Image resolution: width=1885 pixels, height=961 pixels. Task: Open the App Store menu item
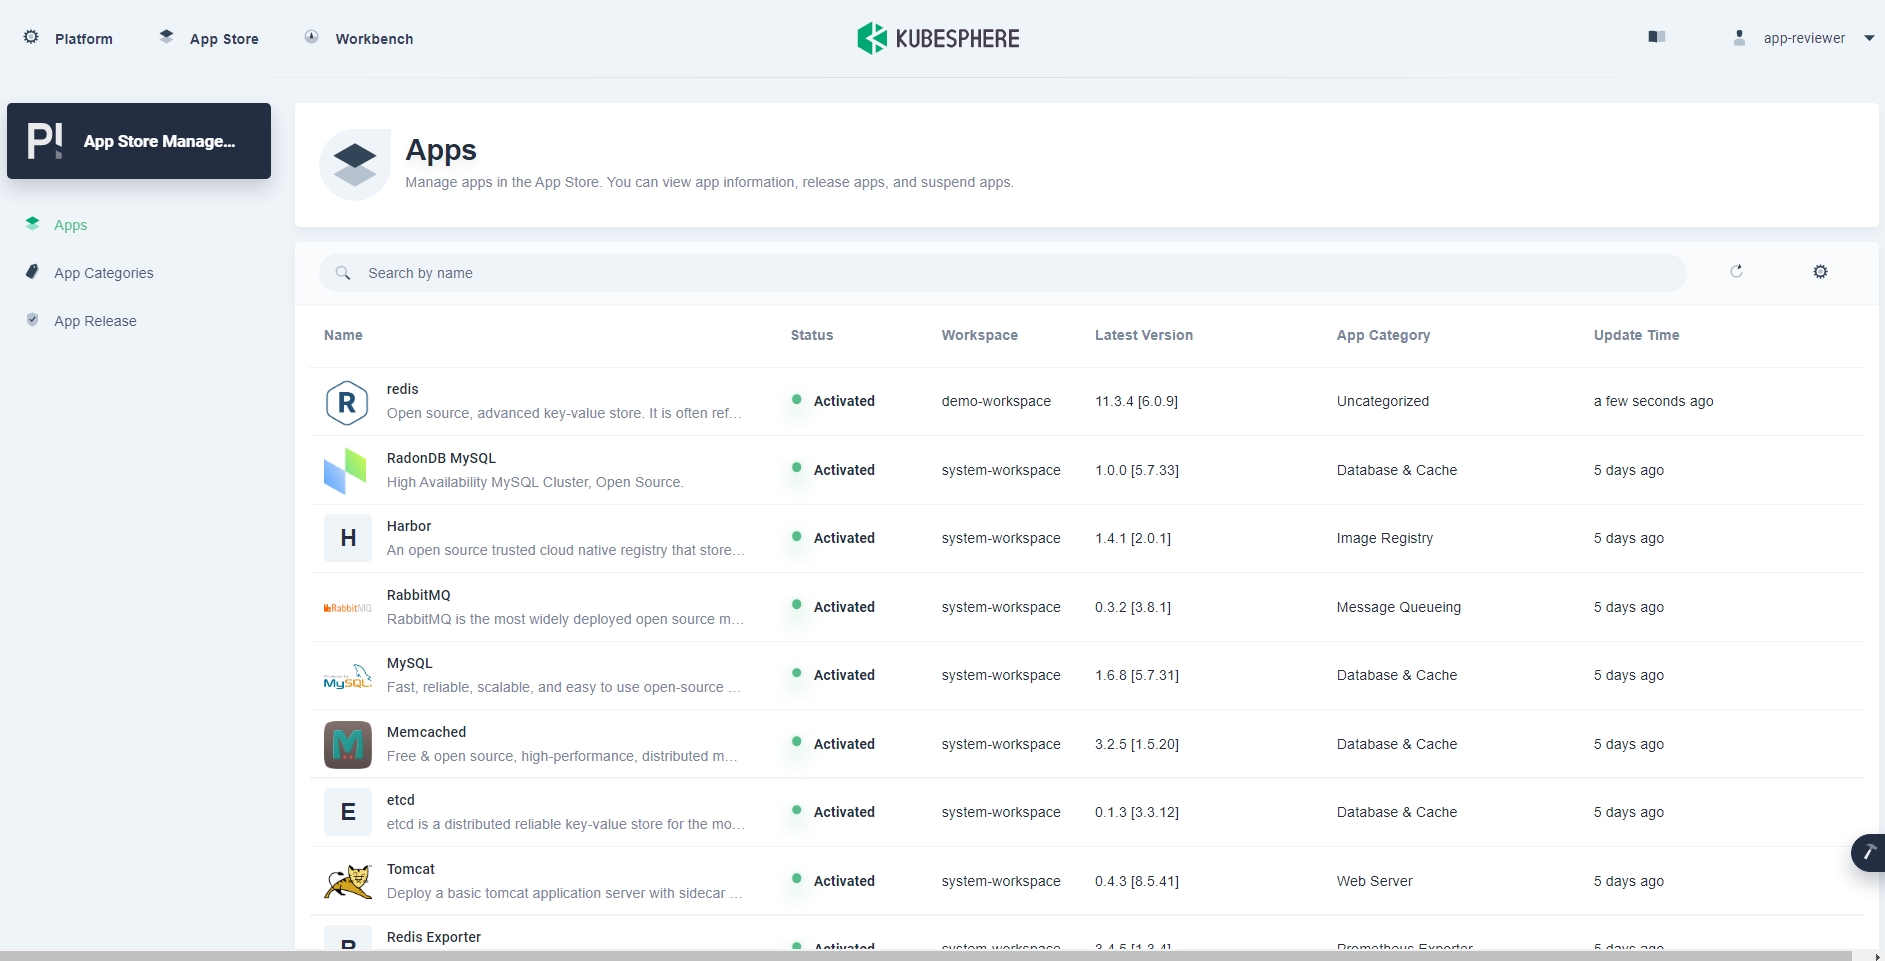[210, 38]
